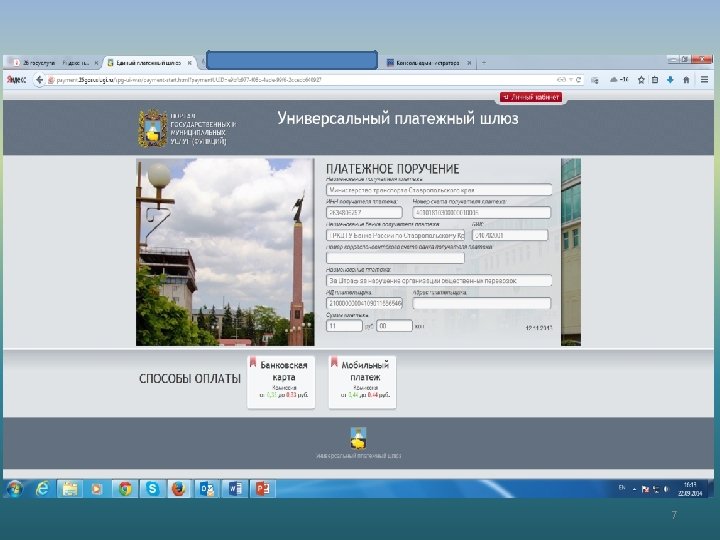Click the volume icon in system tray
The height and width of the screenshot is (540, 720).
[666, 489]
